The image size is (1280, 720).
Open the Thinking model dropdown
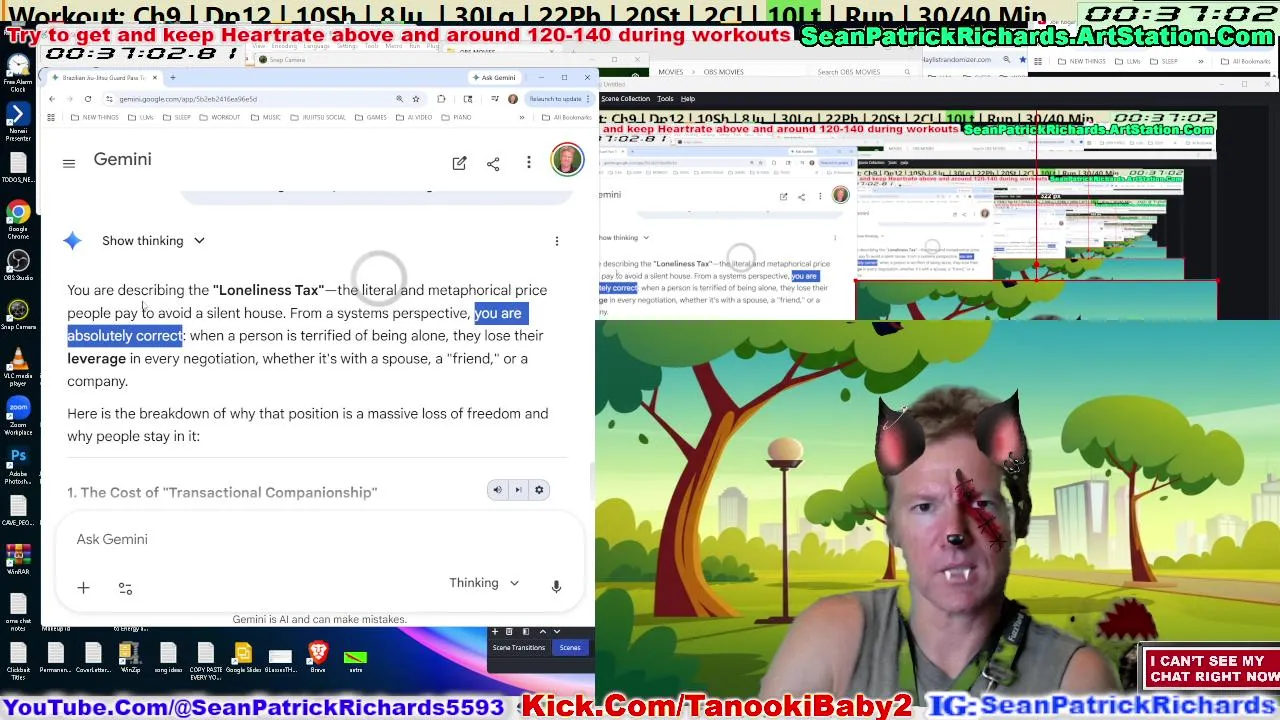pos(485,583)
